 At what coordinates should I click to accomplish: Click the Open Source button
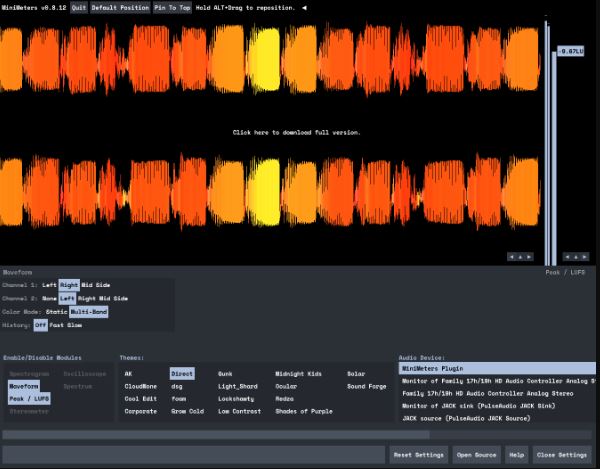(476, 455)
